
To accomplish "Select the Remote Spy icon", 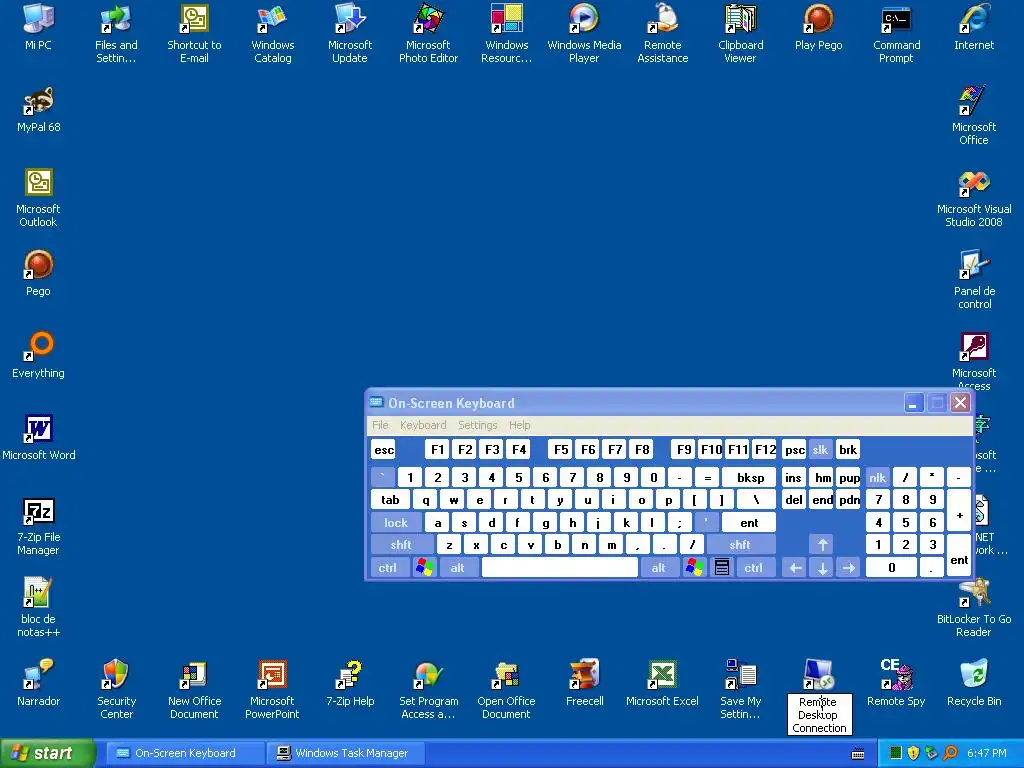I will pos(896,676).
